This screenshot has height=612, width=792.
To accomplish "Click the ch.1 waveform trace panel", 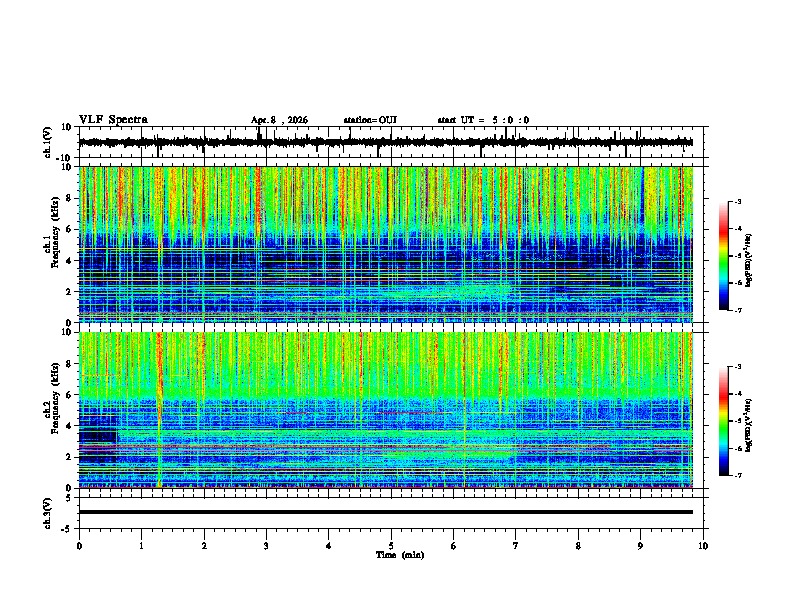I will click(x=391, y=142).
